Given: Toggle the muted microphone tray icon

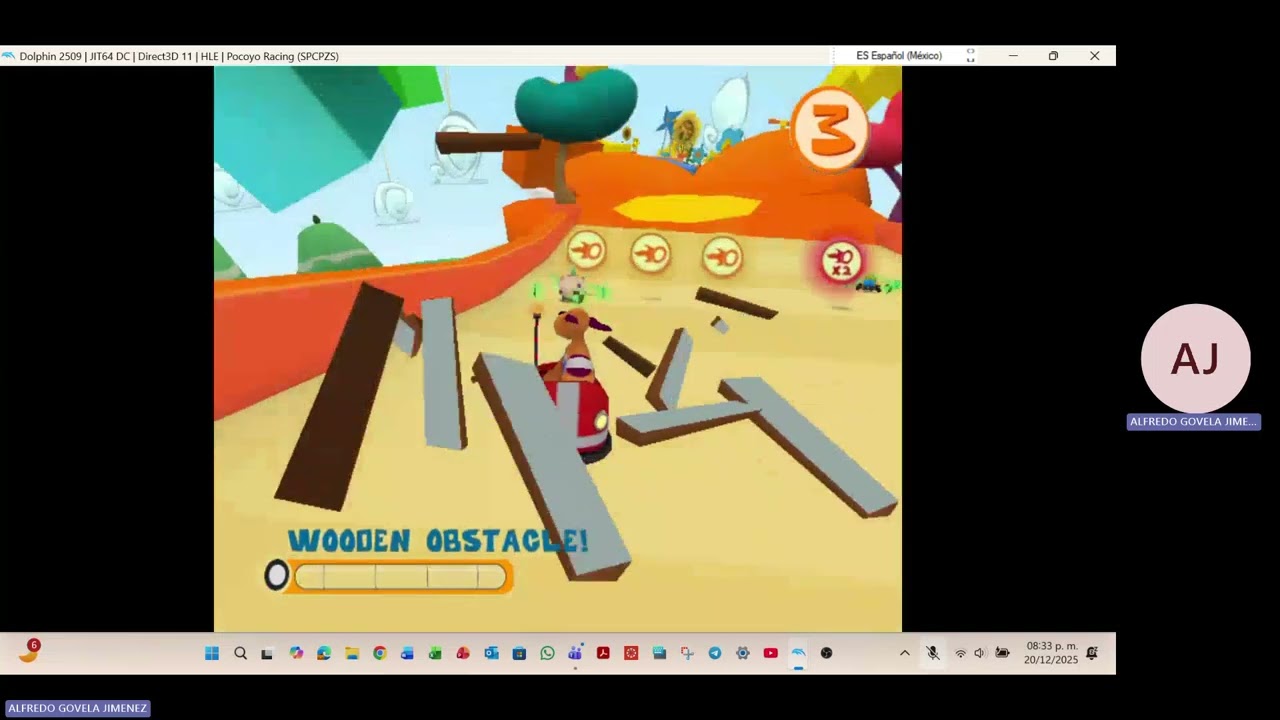Looking at the screenshot, I should pyautogui.click(x=932, y=653).
